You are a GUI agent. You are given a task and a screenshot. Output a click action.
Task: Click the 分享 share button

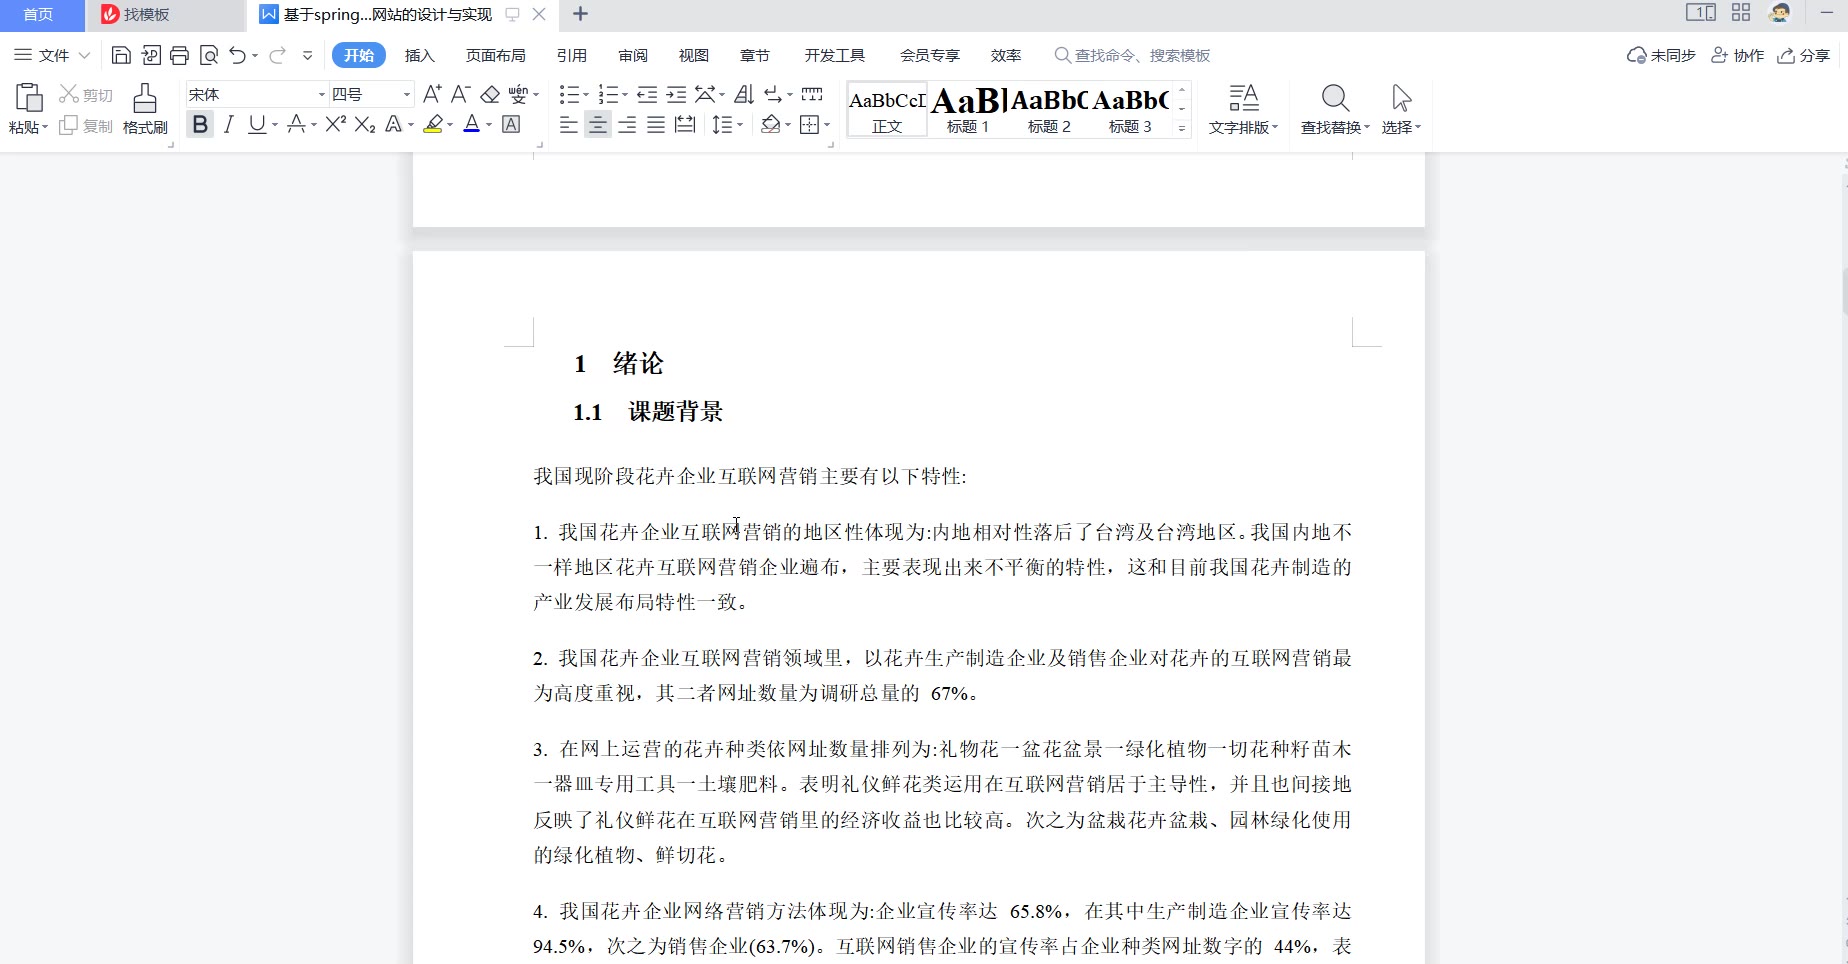point(1803,55)
